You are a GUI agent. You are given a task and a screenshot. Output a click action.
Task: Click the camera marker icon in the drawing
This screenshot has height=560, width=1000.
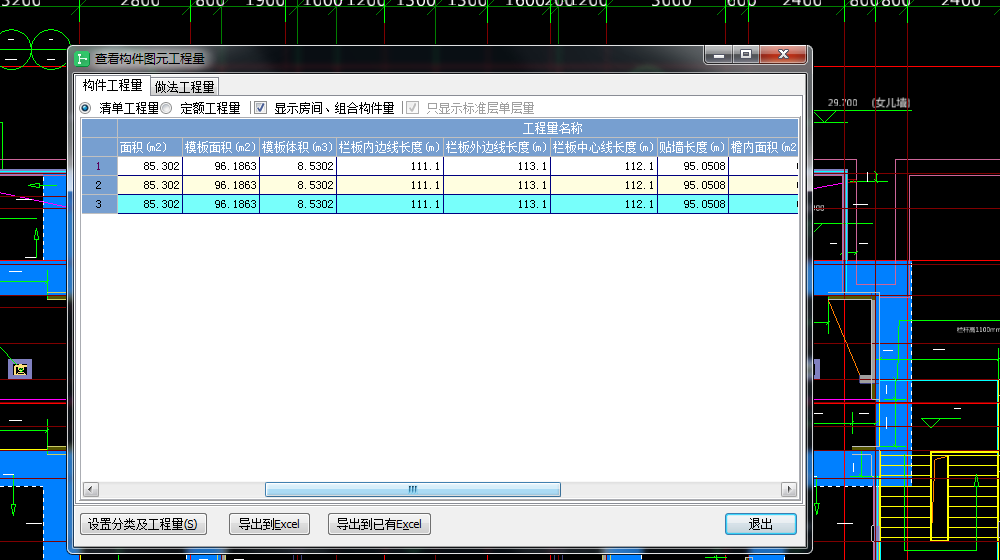tap(20, 369)
